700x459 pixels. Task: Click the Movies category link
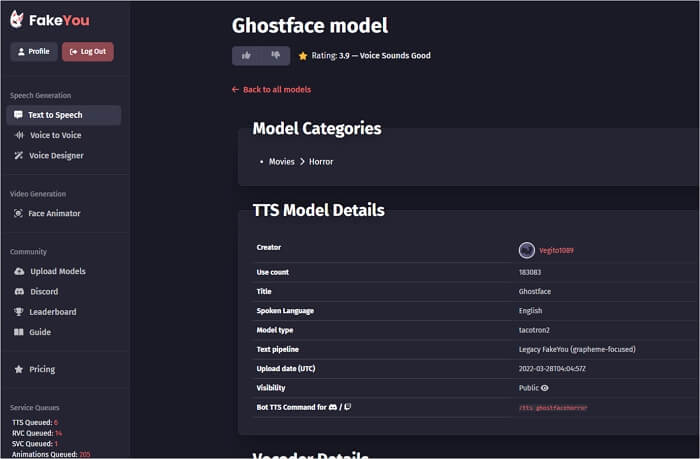[282, 162]
